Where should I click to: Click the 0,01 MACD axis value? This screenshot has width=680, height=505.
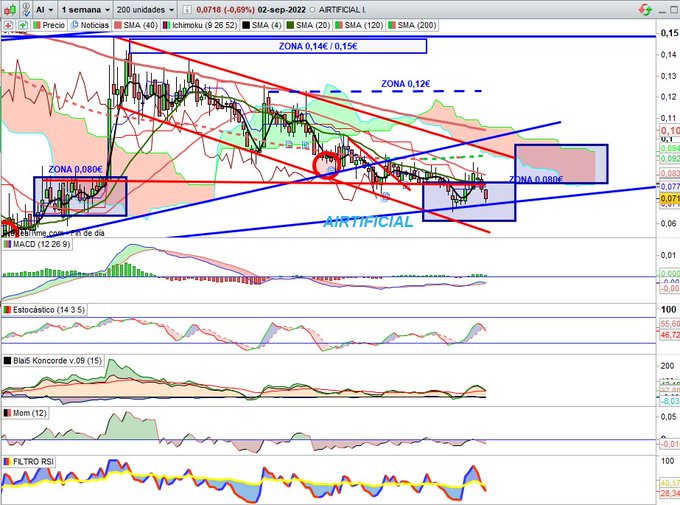point(668,255)
